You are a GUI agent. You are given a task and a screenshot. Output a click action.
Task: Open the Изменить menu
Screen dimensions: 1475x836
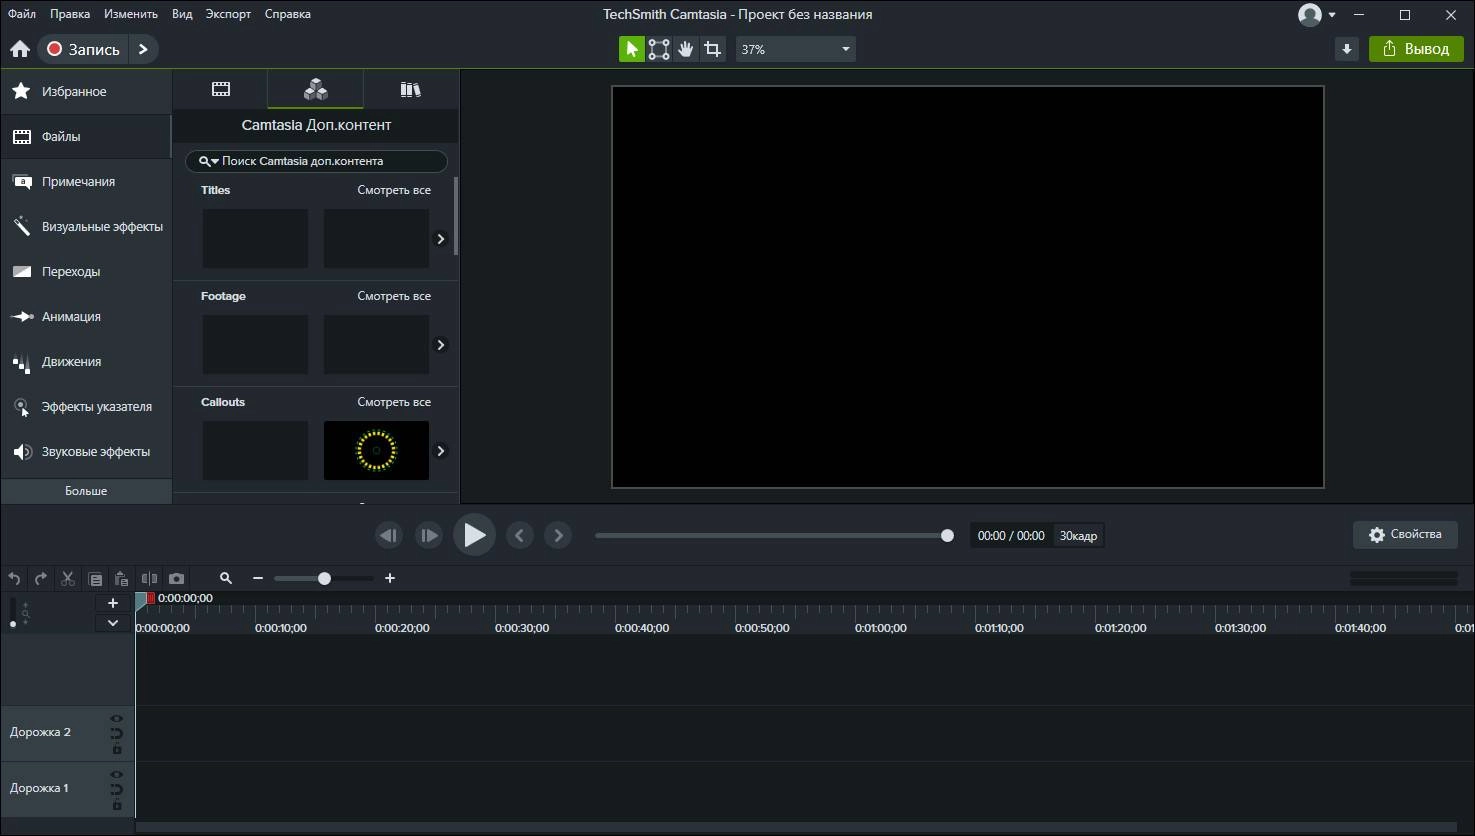(130, 14)
